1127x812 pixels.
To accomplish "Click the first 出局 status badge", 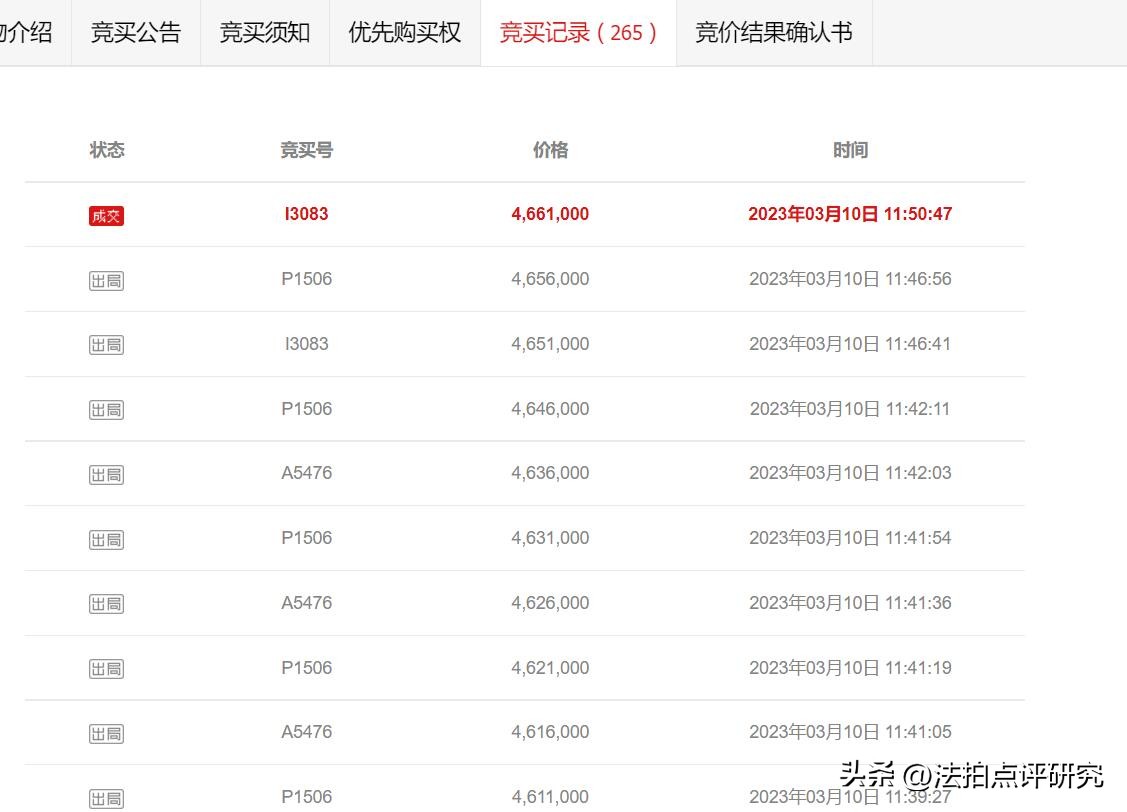I will point(106,280).
